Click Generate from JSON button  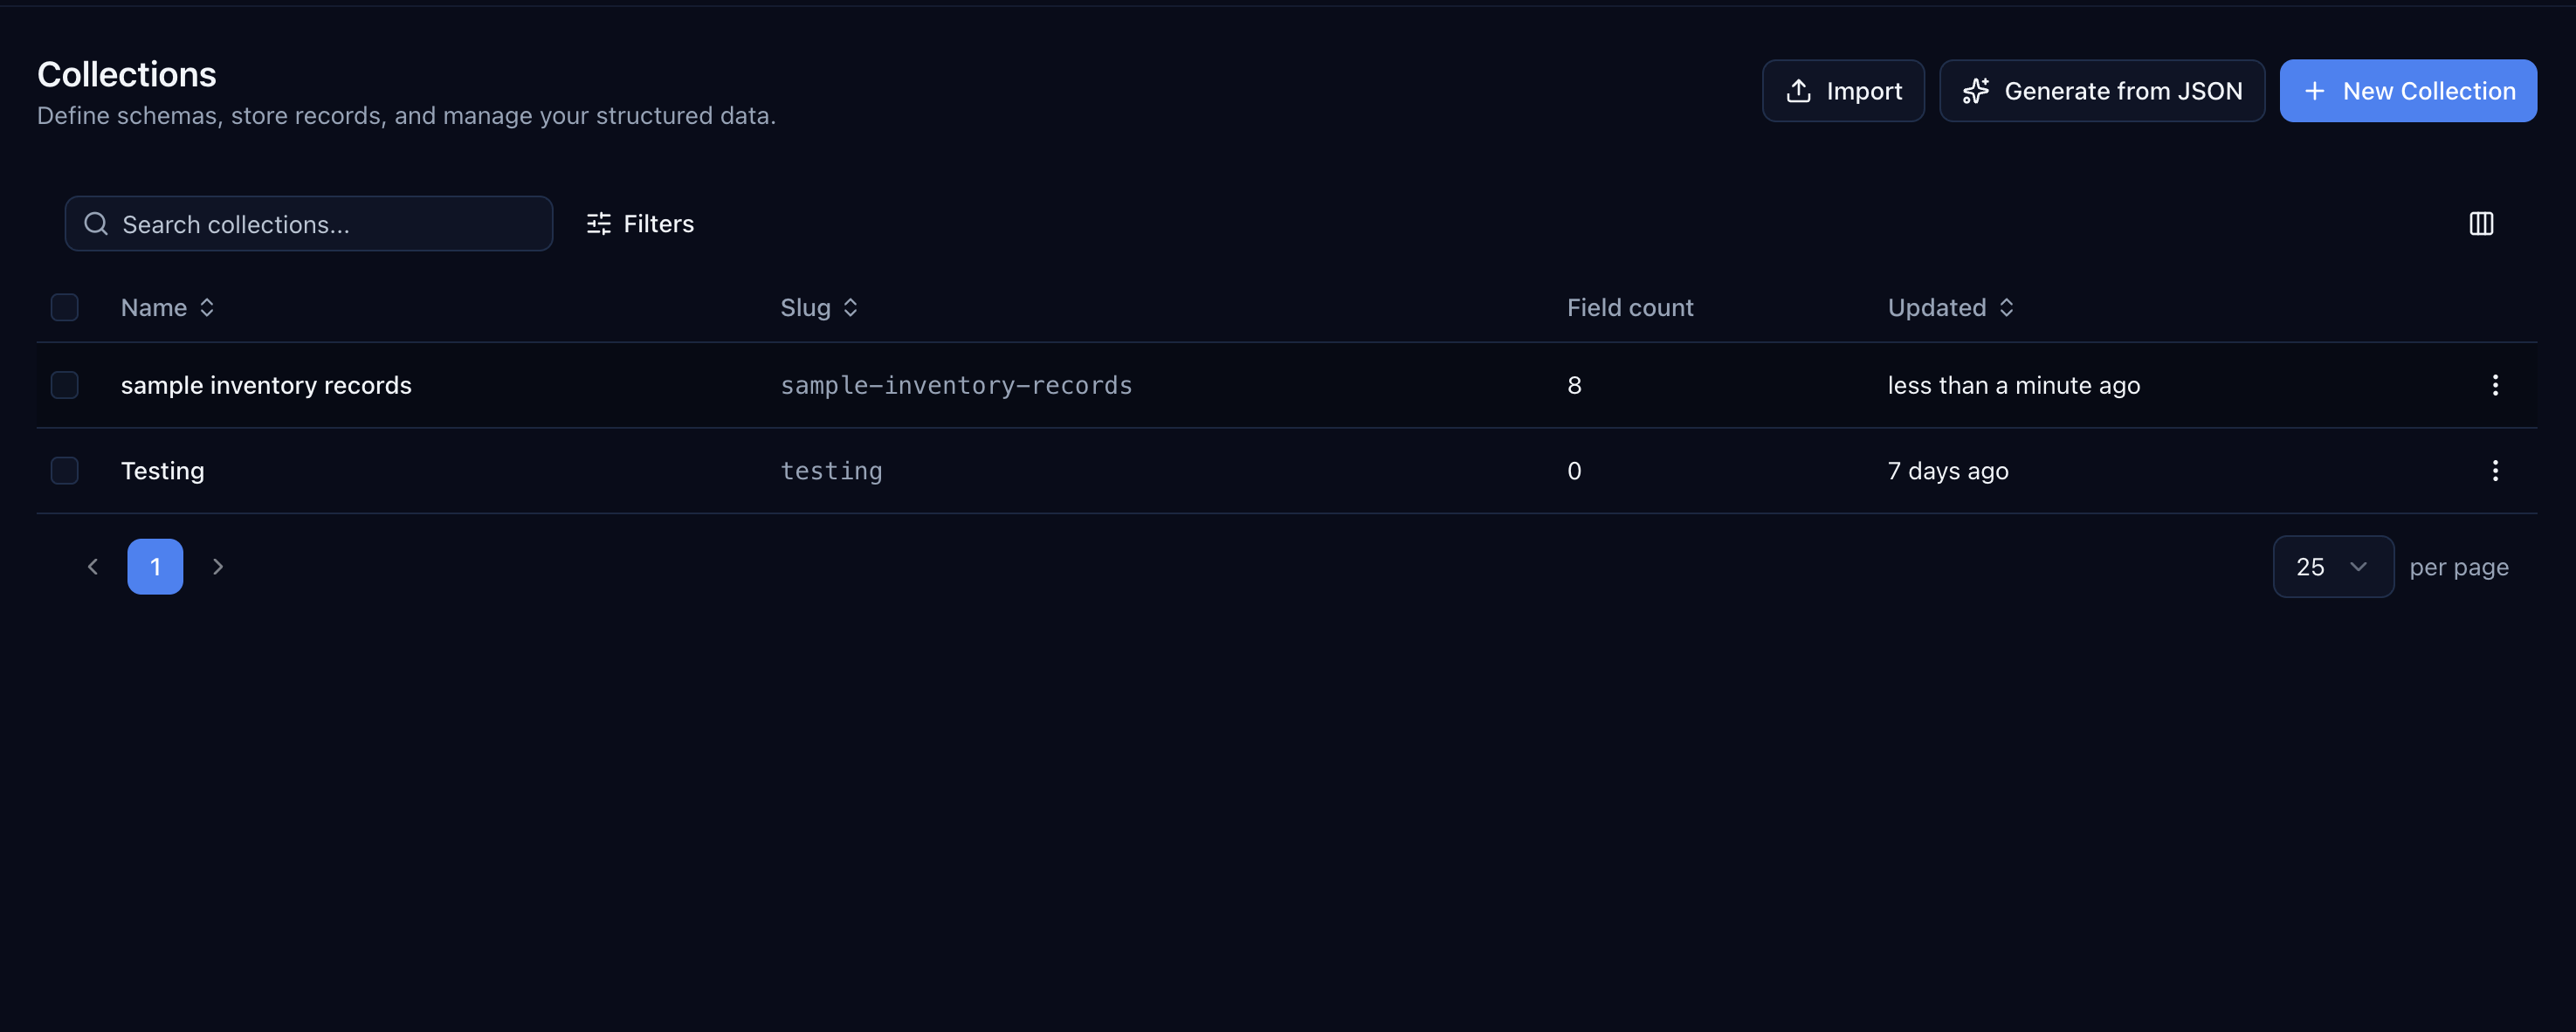[x=2101, y=91]
